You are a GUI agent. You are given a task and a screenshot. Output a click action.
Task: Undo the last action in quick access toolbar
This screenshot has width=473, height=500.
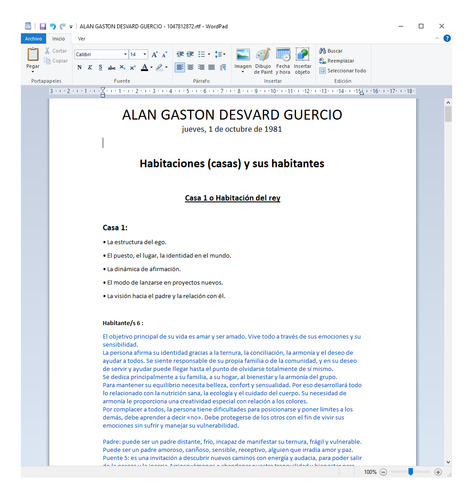coord(53,26)
